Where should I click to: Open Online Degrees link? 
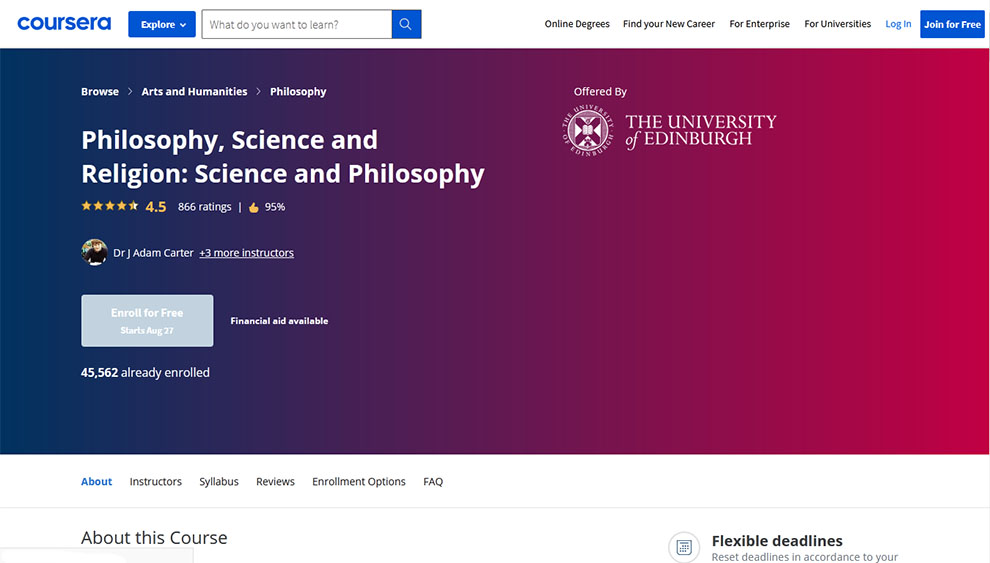point(577,24)
